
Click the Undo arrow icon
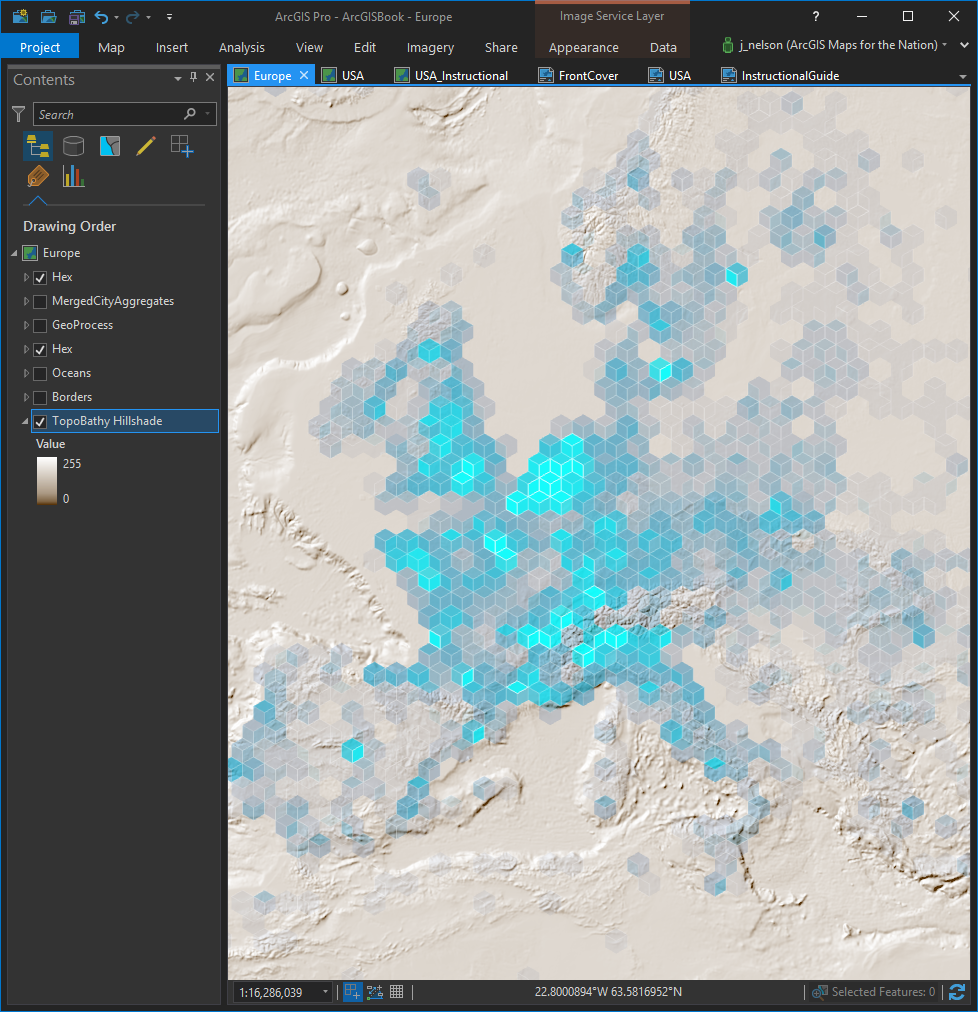(x=101, y=17)
